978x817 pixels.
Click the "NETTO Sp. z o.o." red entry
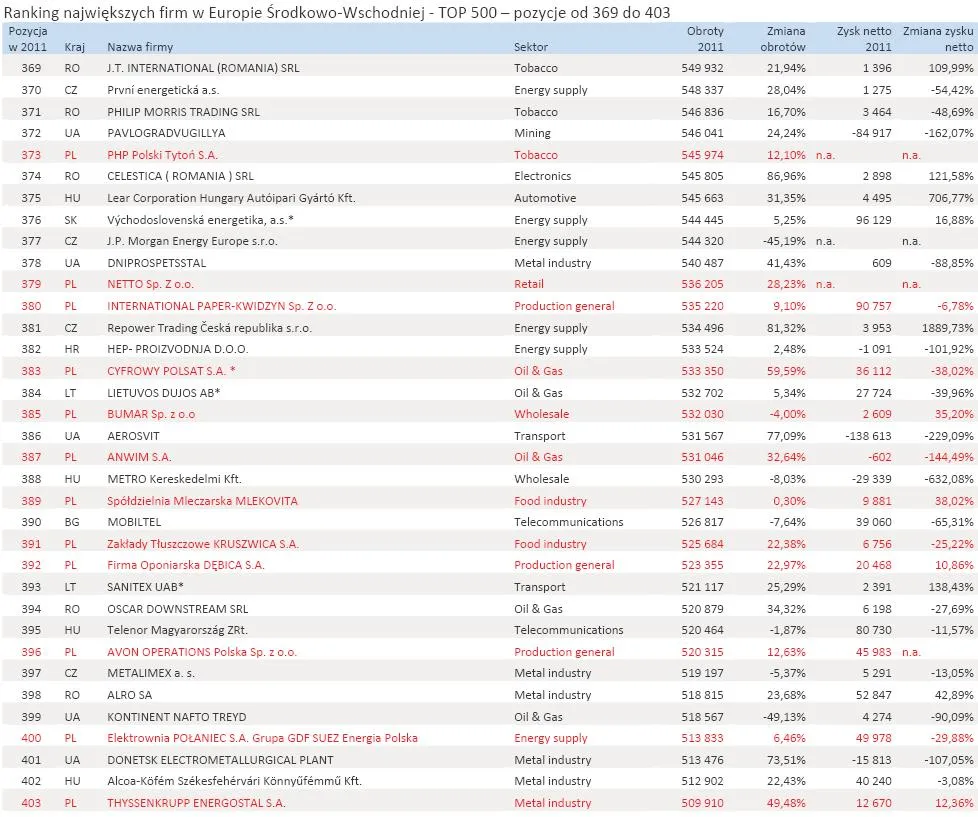point(153,284)
